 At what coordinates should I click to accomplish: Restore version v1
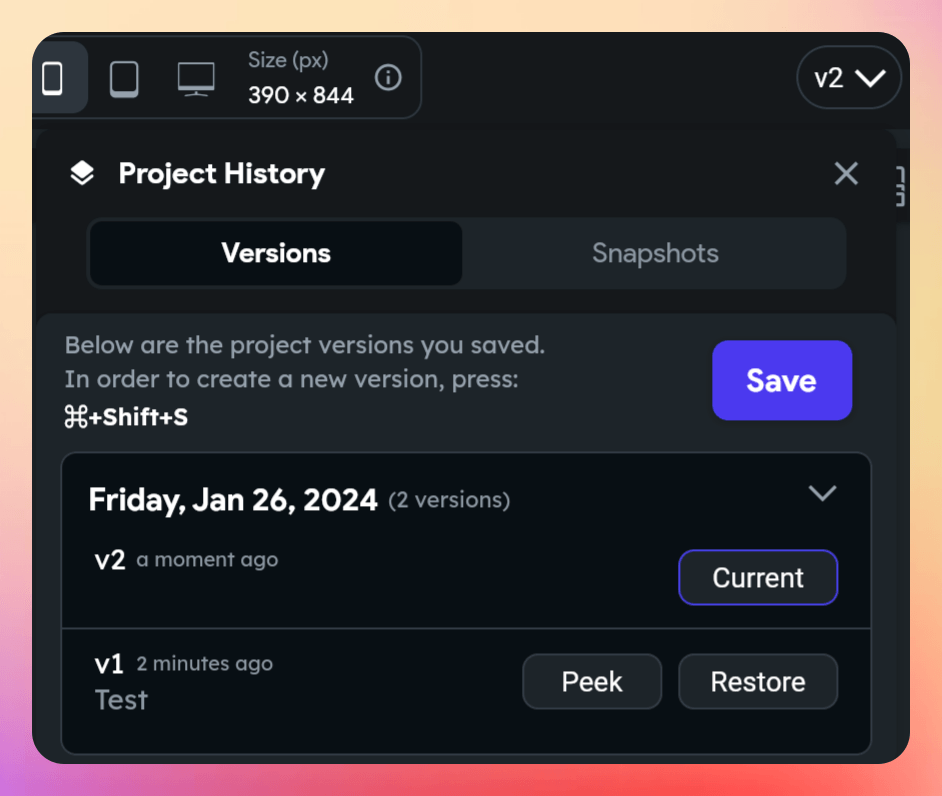point(757,681)
